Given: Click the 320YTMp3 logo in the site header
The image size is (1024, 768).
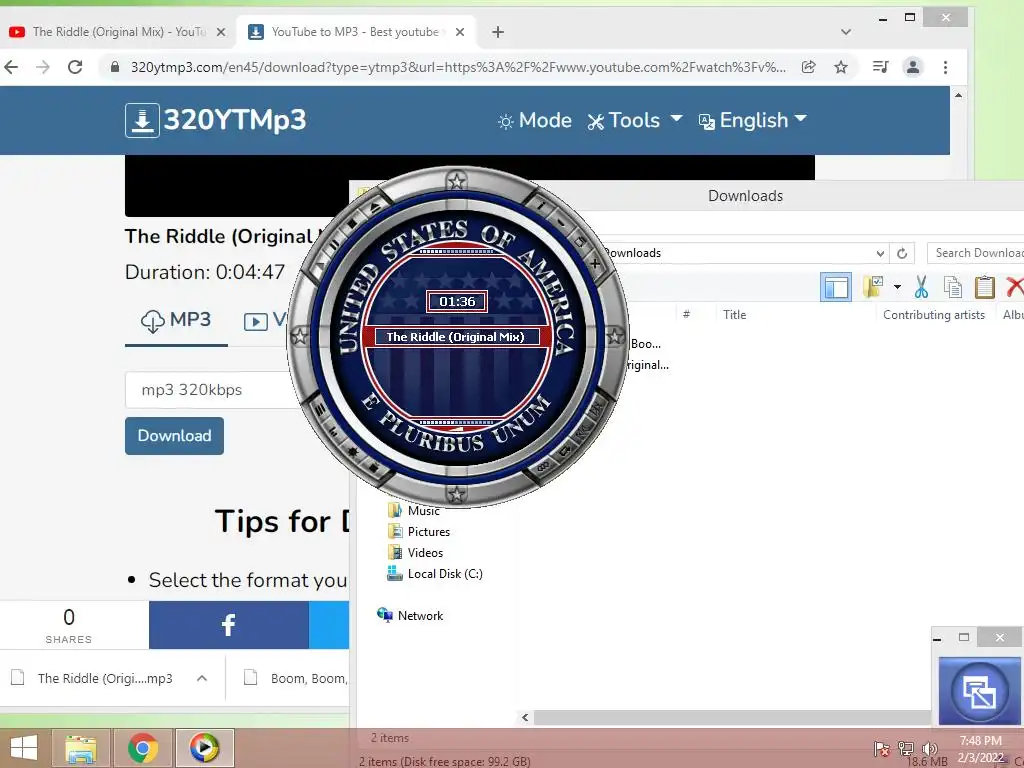Looking at the screenshot, I should tap(216, 120).
